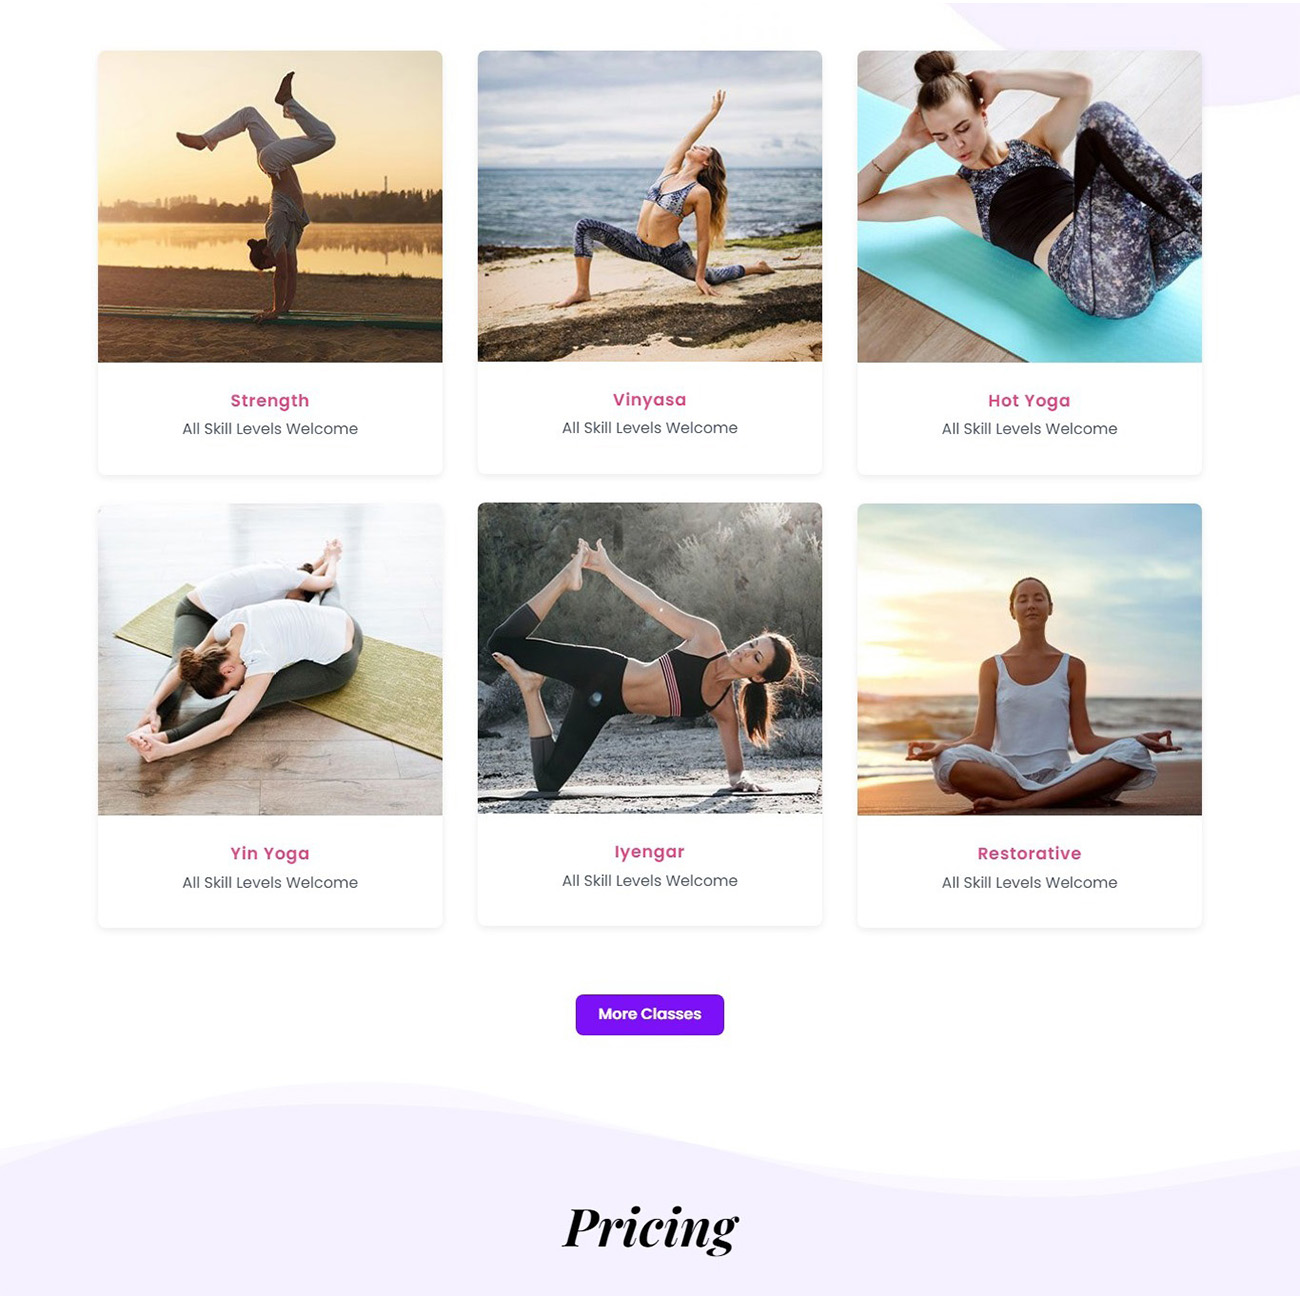The height and width of the screenshot is (1300, 1300).
Task: Select the Vinyasa class title
Action: point(650,400)
